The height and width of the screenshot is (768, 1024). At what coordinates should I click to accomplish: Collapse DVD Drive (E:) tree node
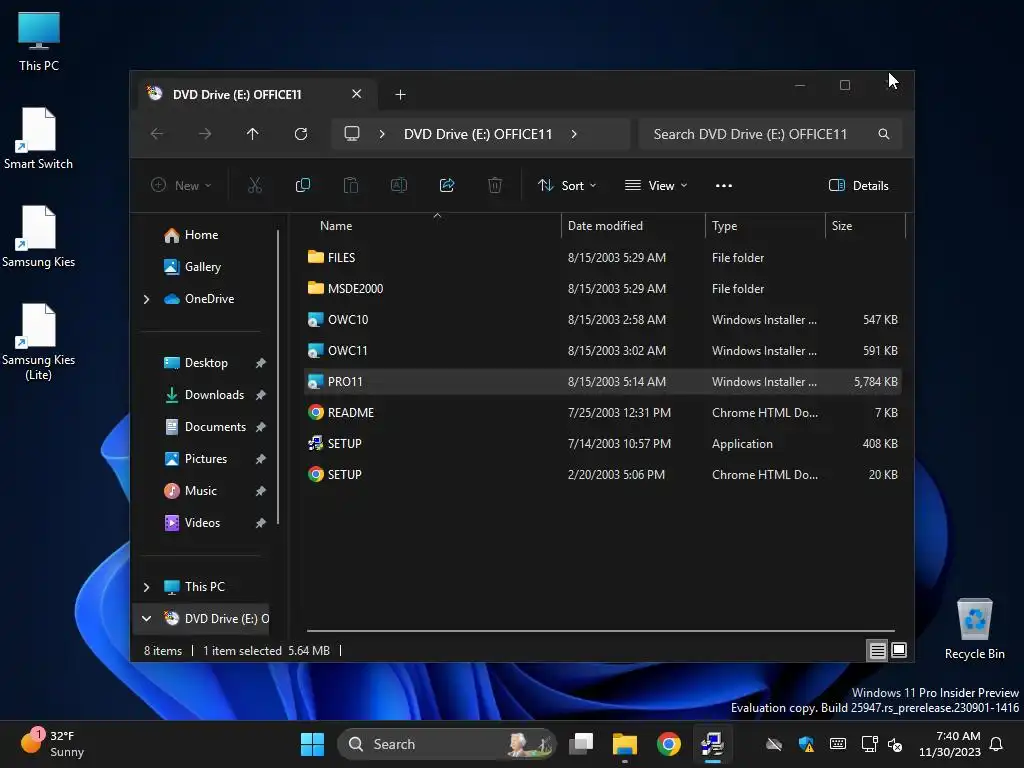point(146,618)
